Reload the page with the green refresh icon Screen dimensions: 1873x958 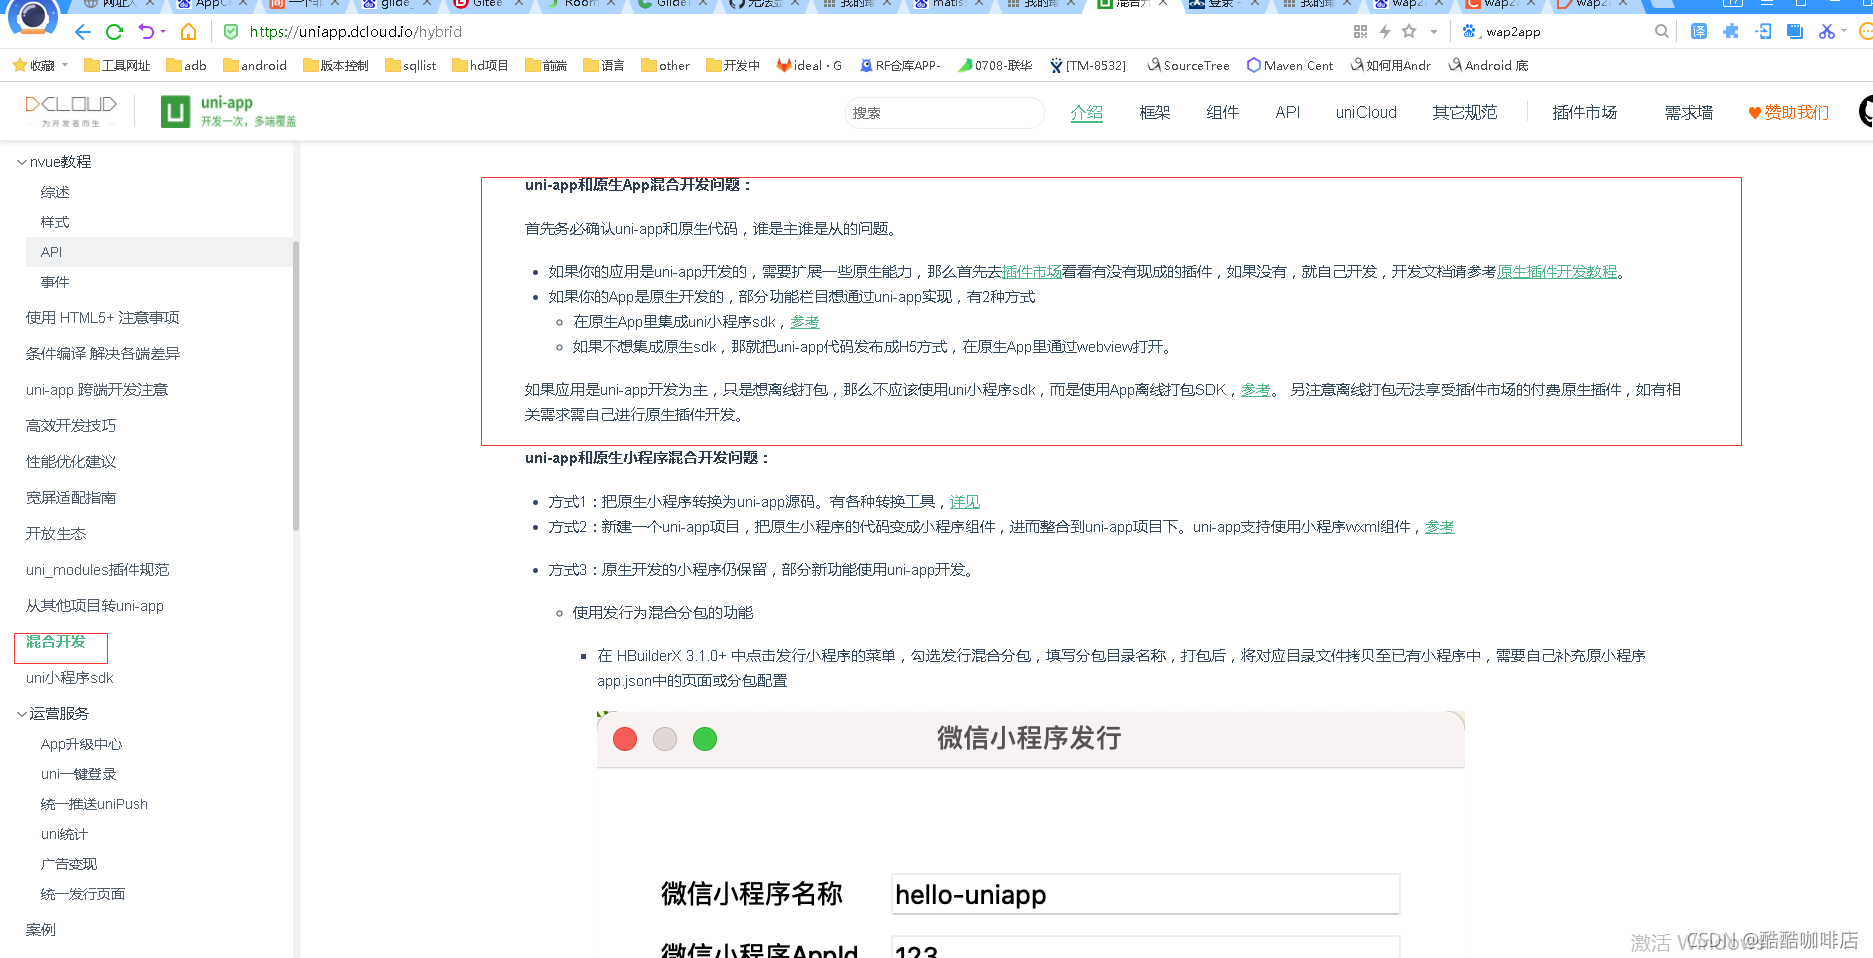(x=114, y=32)
